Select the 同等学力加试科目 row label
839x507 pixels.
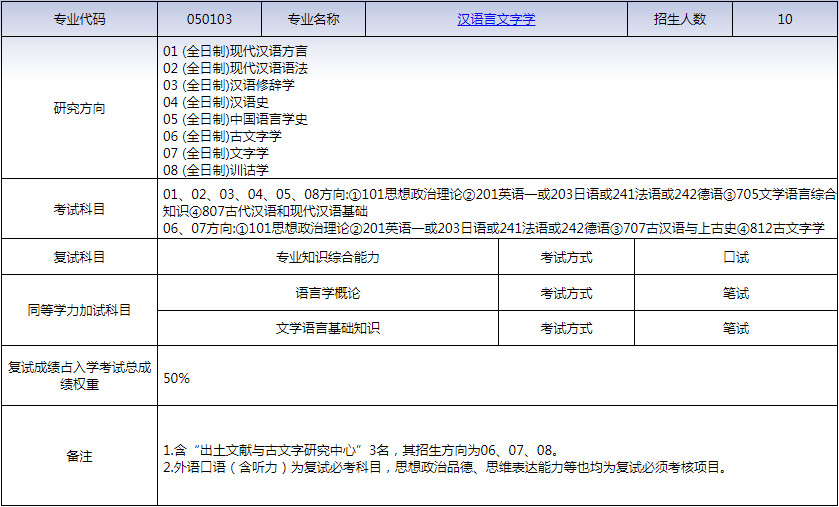pyautogui.click(x=79, y=310)
